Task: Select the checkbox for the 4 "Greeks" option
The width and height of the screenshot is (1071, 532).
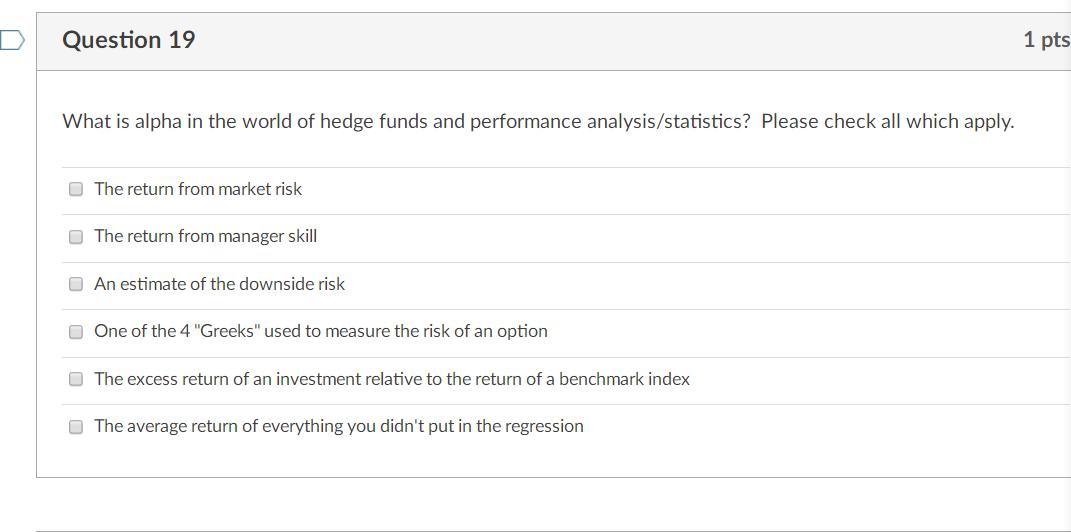Action: [x=76, y=332]
